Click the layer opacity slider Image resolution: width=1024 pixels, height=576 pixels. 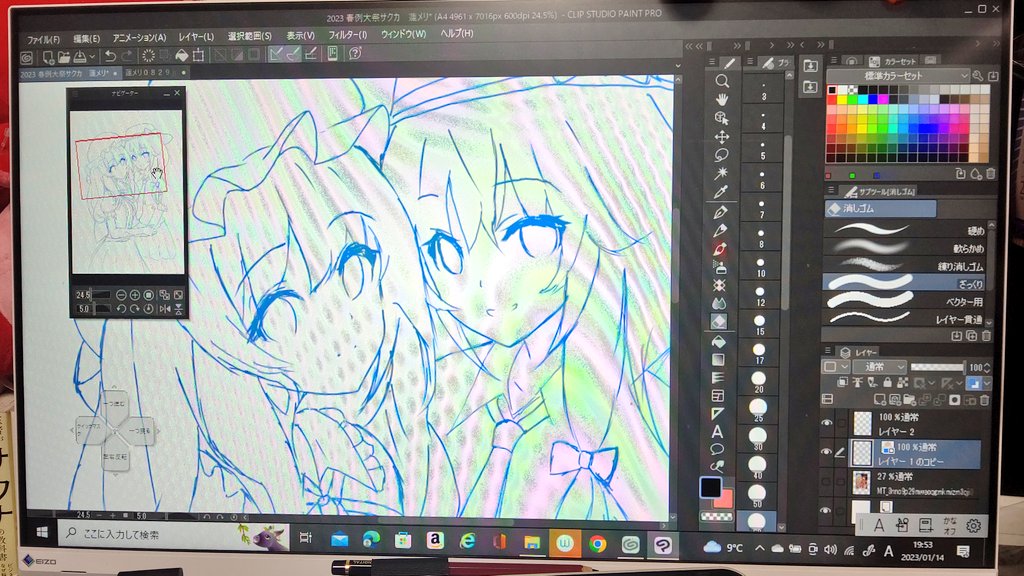(x=937, y=367)
